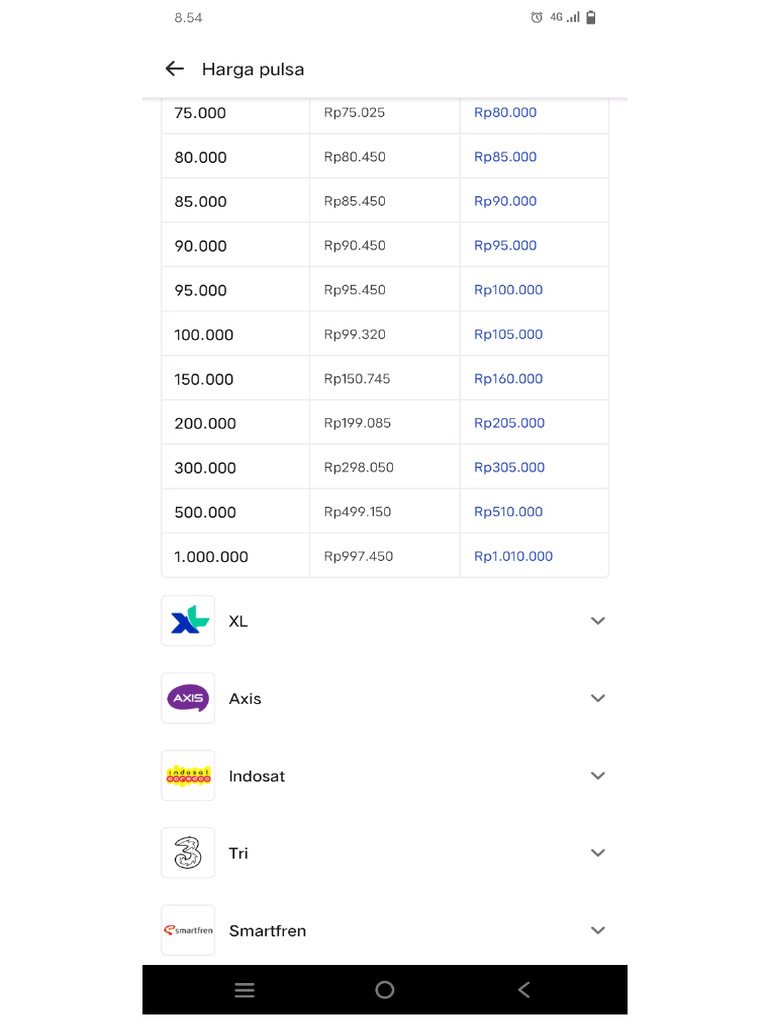Click the Rp105.000 price link
The image size is (768, 1024).
(508, 334)
